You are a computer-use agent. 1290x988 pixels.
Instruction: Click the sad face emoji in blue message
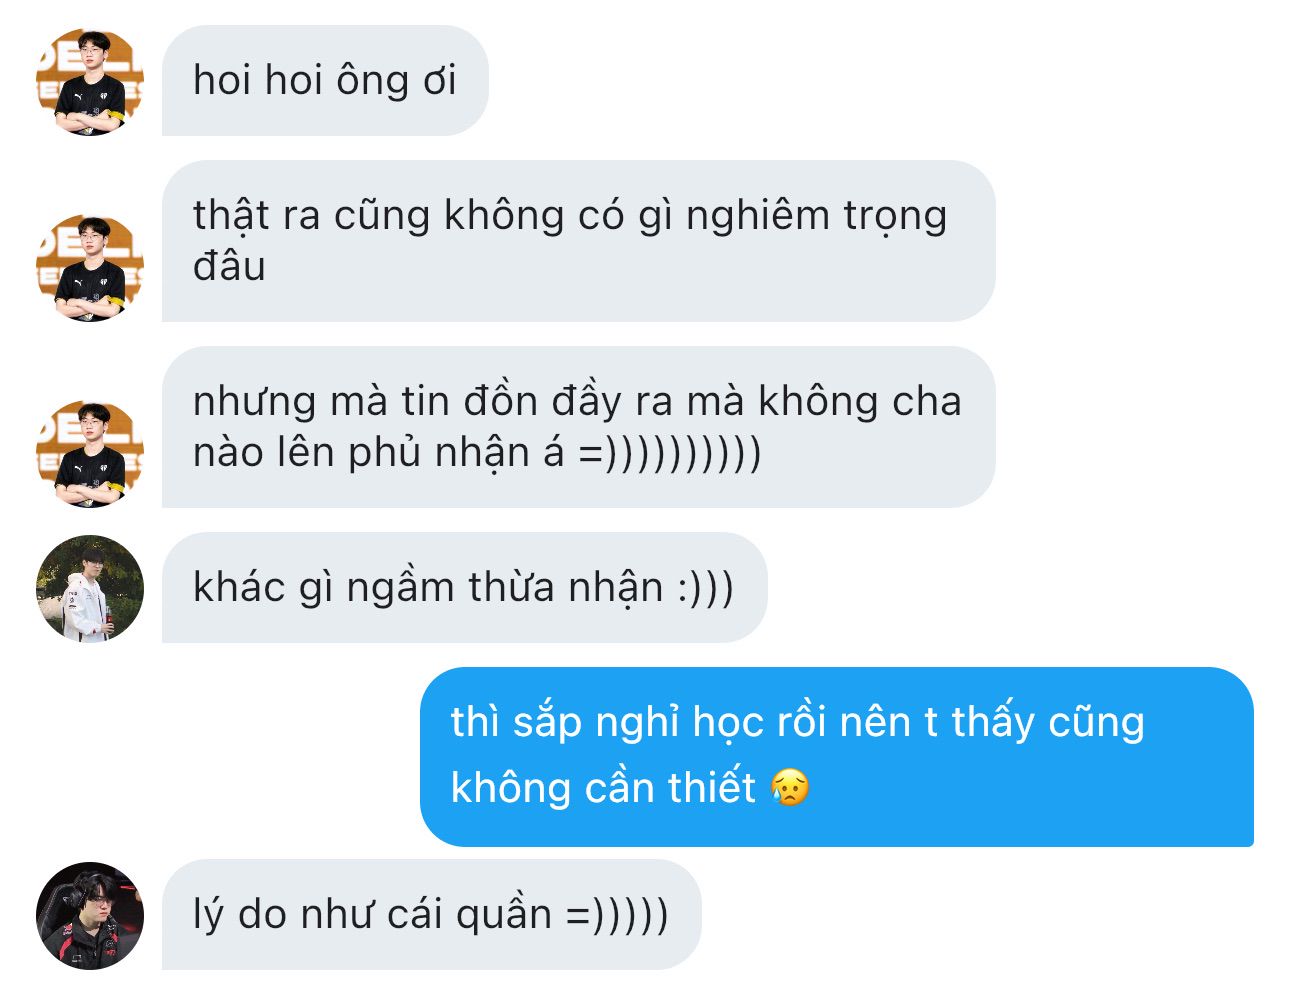(x=790, y=788)
